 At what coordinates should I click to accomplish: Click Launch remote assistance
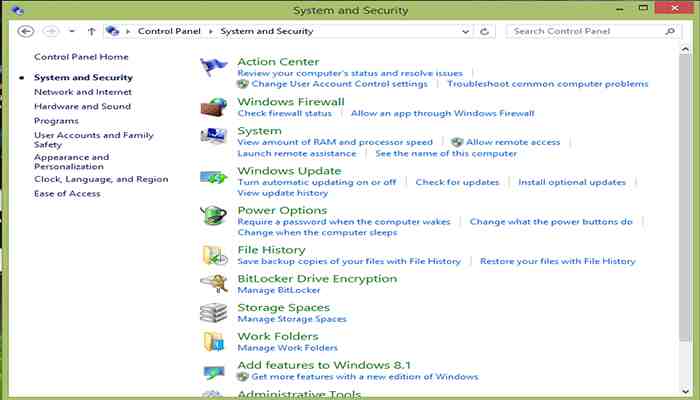click(297, 154)
